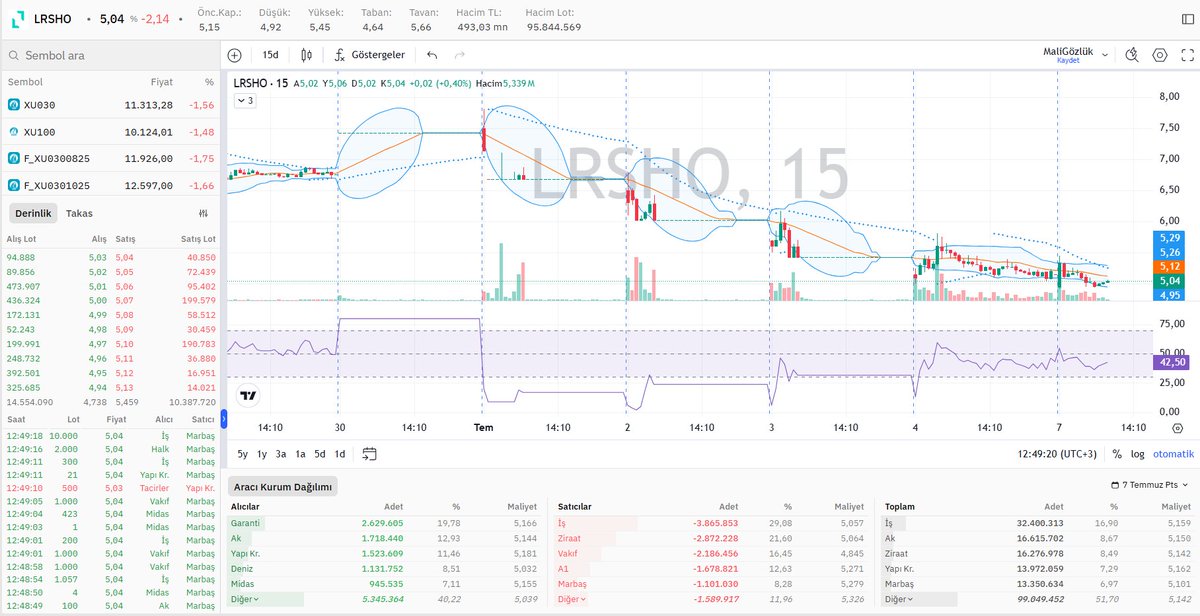Viewport: 1200px width, 616px height.
Task: Open the Göstergeler indicators button
Action: coord(369,55)
